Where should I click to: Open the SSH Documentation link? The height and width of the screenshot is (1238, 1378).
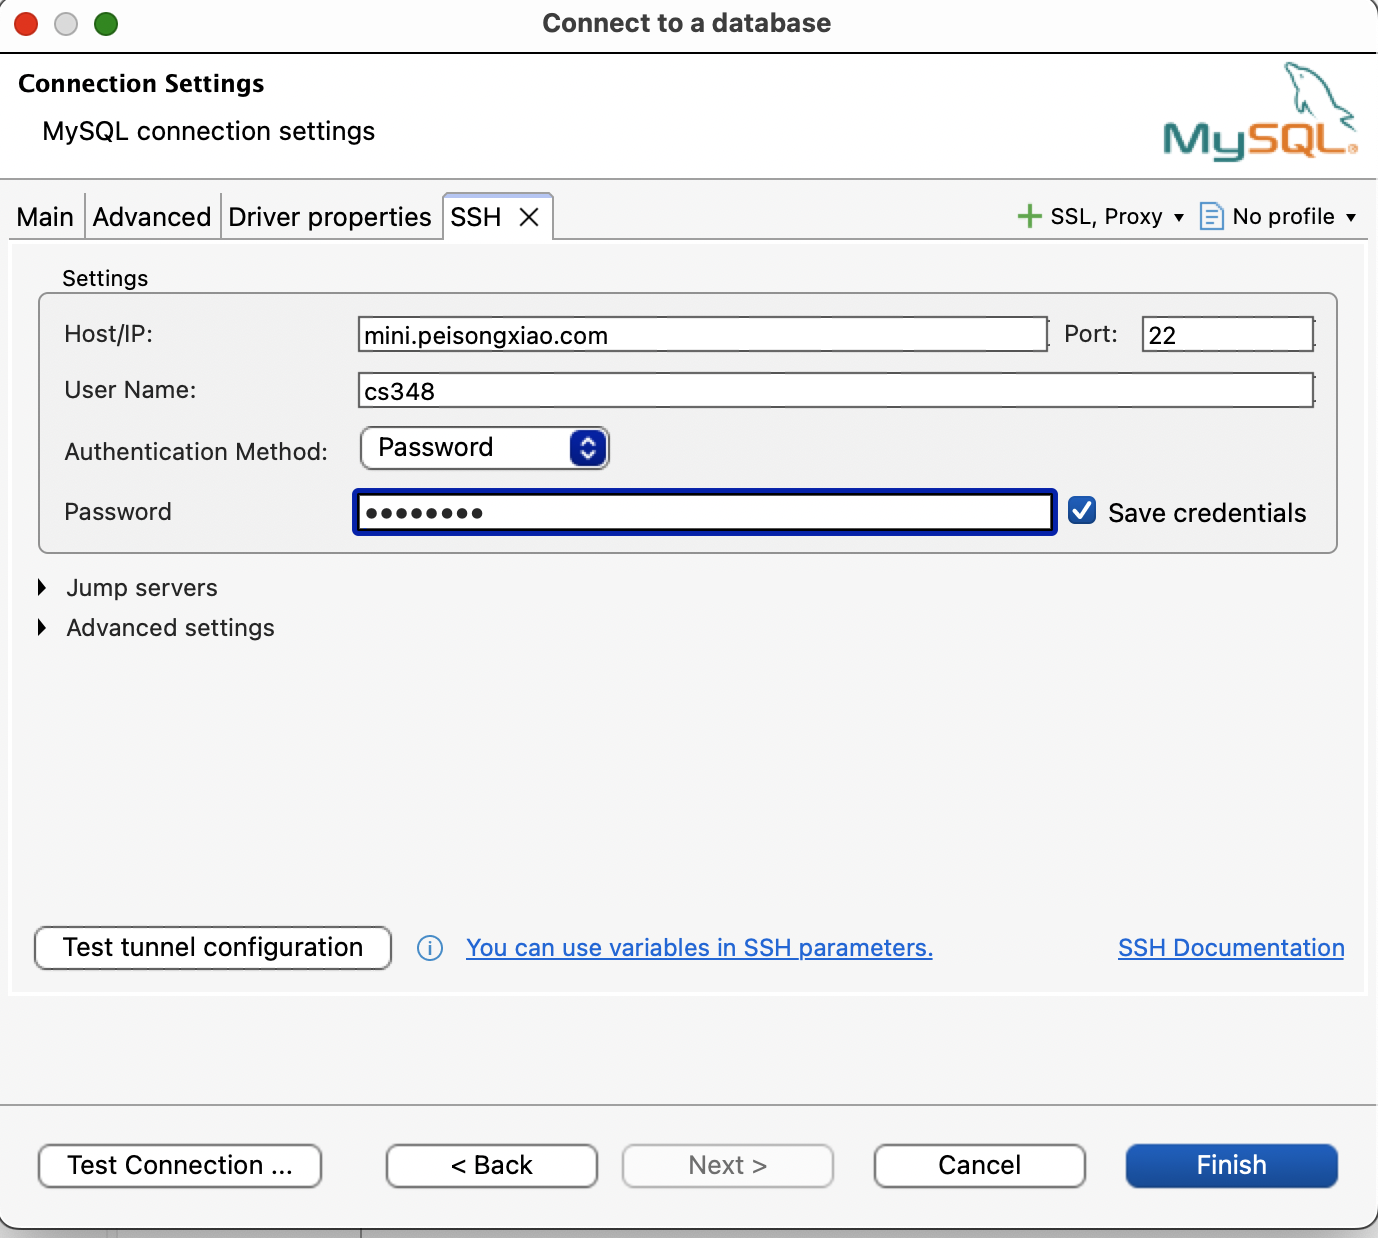click(x=1230, y=948)
